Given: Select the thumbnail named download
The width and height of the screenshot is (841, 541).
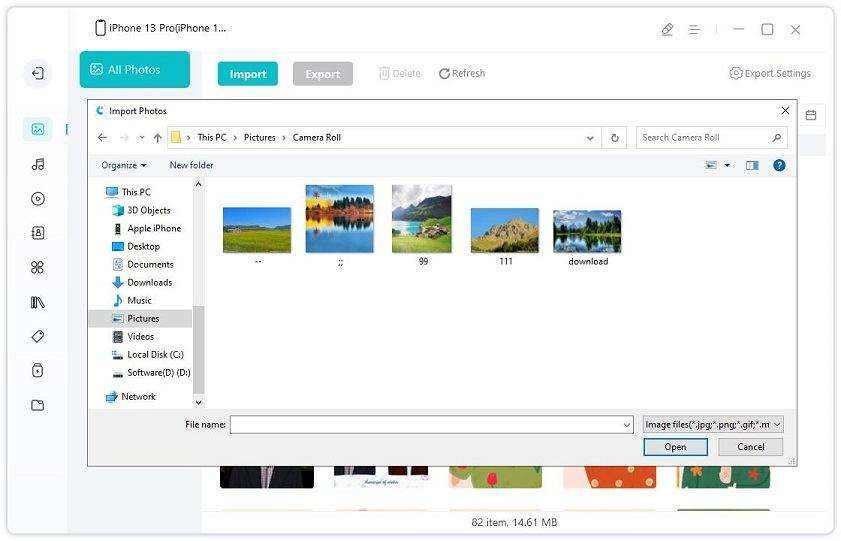Looking at the screenshot, I should pos(587,232).
